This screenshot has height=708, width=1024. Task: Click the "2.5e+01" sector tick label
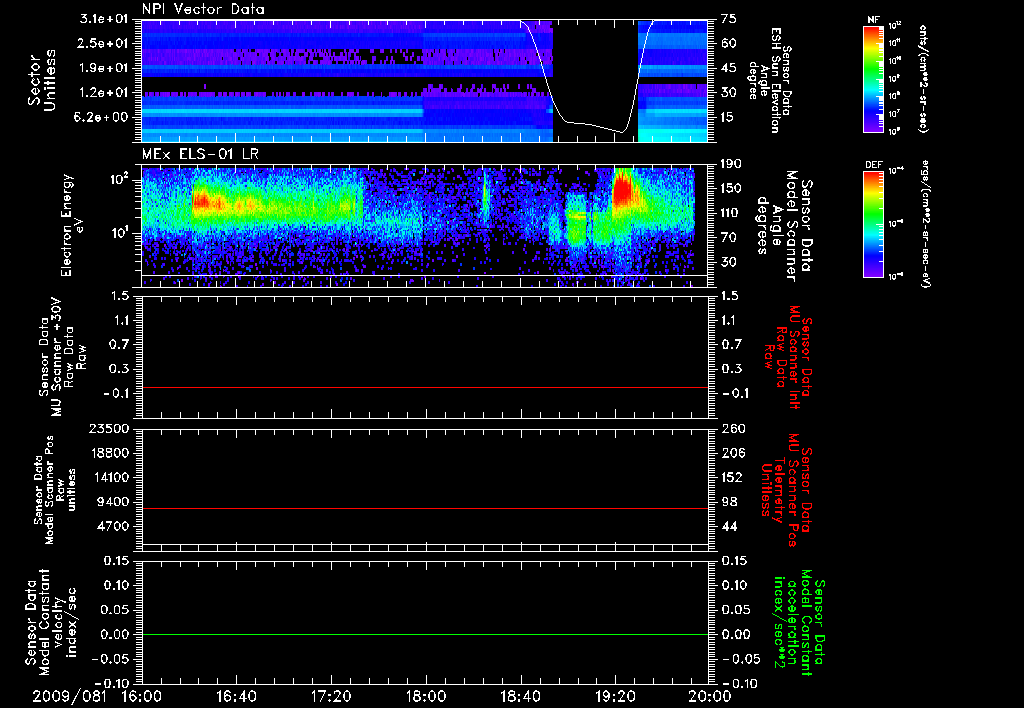pos(104,43)
